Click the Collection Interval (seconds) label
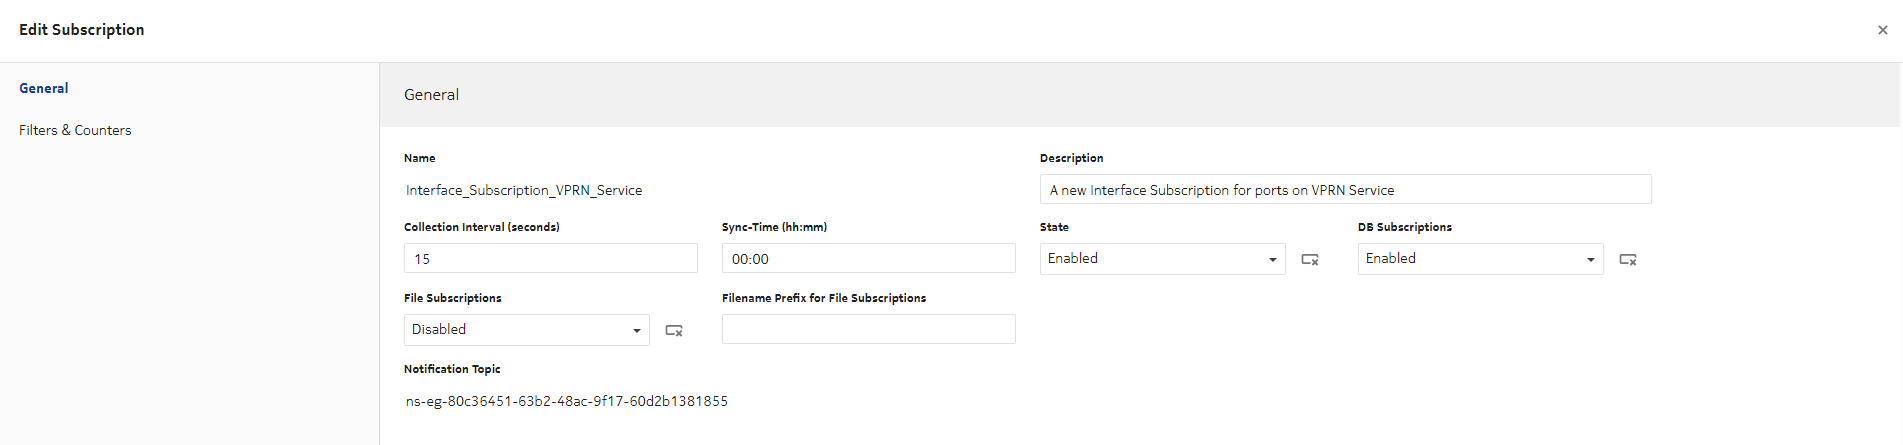This screenshot has height=445, width=1903. pos(482,227)
